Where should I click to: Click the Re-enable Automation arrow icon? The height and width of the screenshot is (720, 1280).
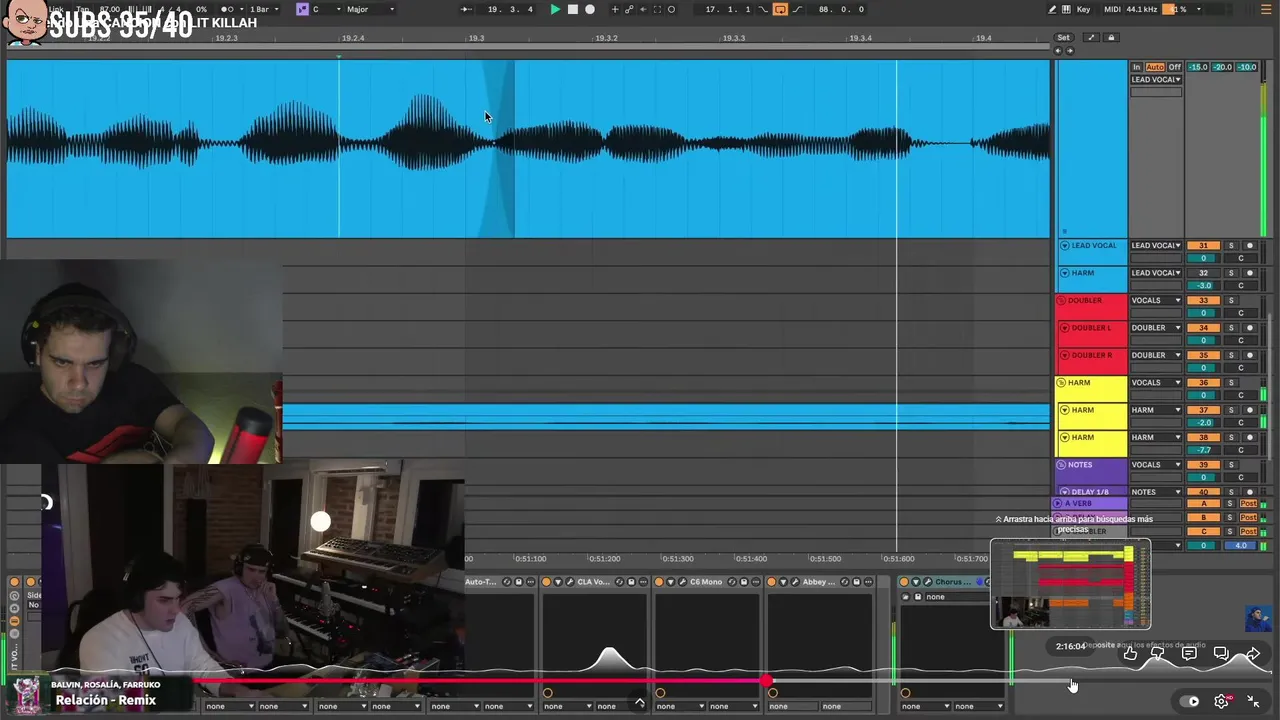coord(643,9)
